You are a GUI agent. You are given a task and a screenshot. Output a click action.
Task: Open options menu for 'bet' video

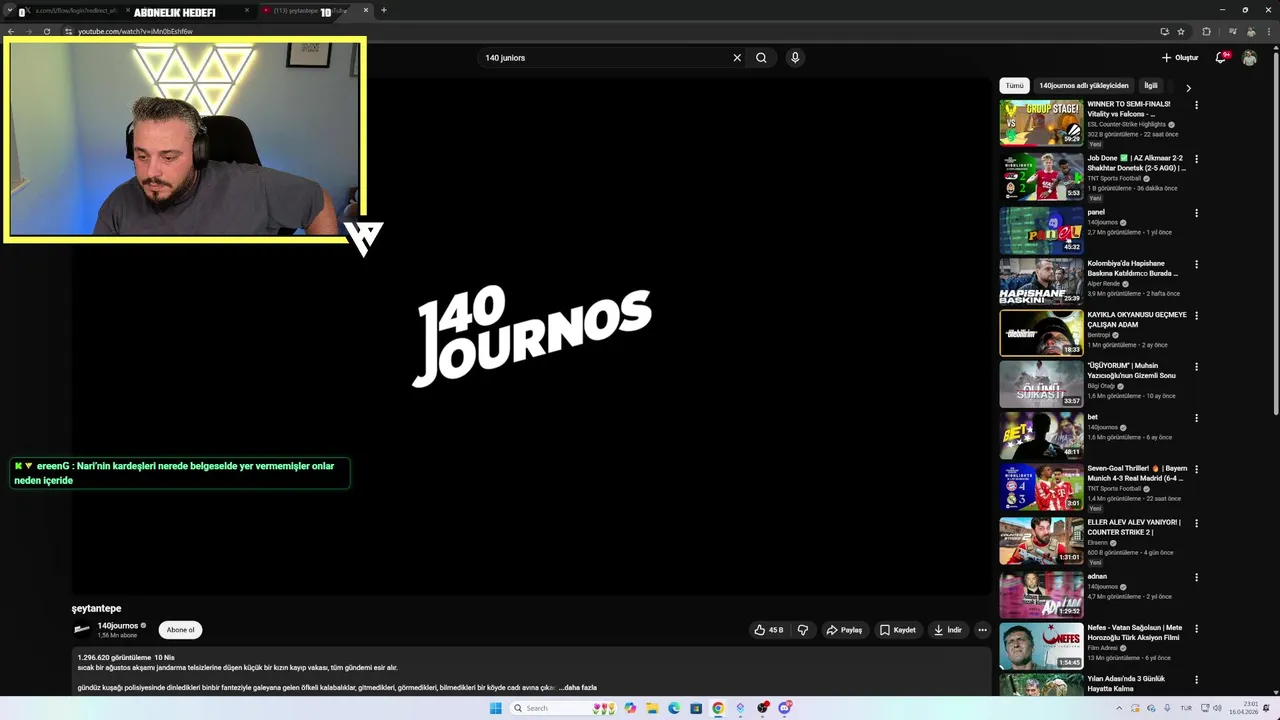[1196, 418]
